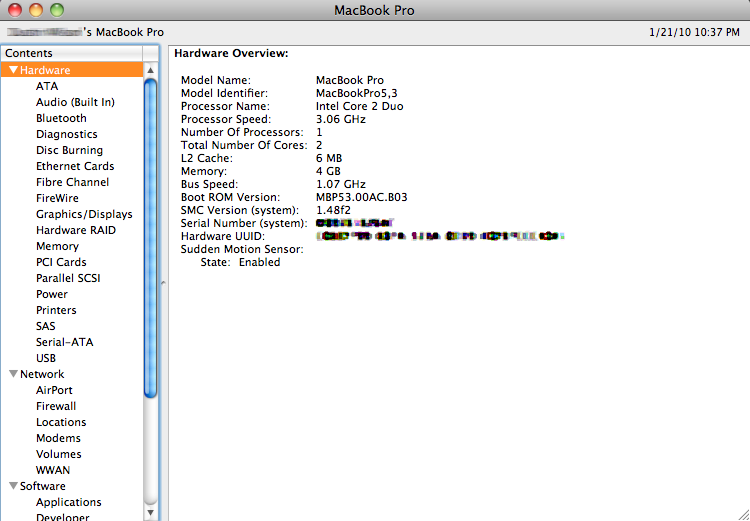Open Ethernet Cards entry
This screenshot has width=750, height=521.
(x=75, y=166)
